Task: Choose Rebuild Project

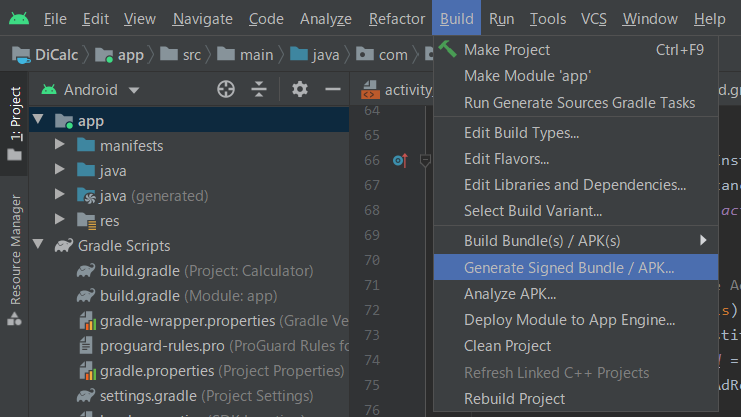Action: 576,399
